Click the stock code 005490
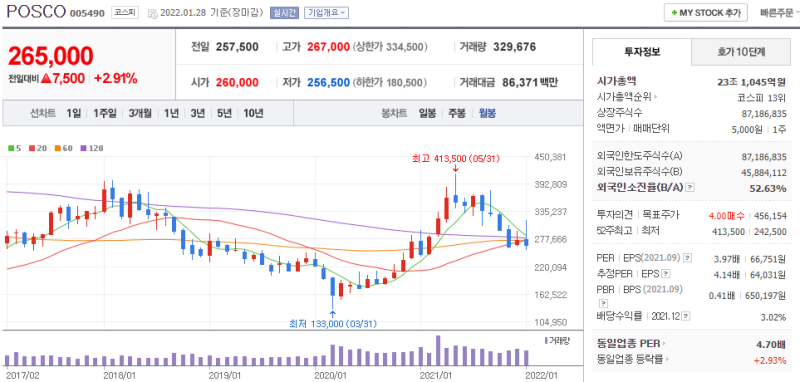Screen dimensions: 800x382 click(x=88, y=13)
